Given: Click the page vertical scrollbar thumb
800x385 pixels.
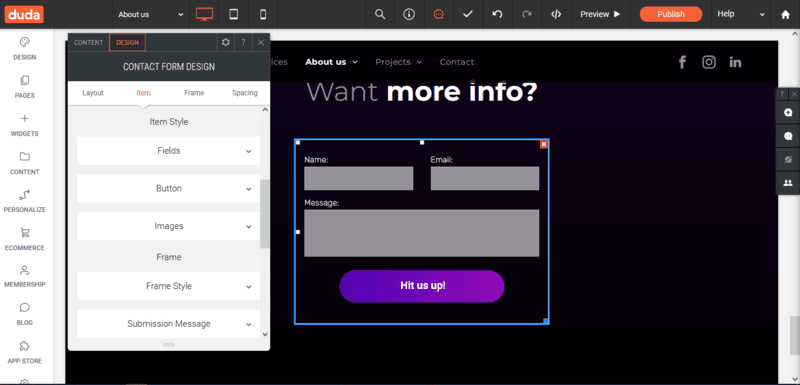Looking at the screenshot, I should point(794,336).
